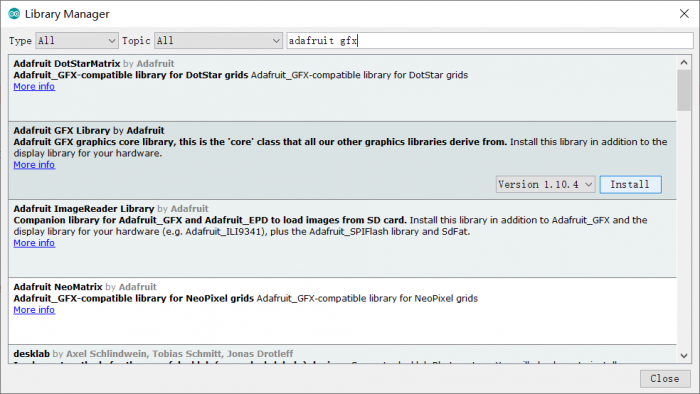Open More info for Adafruit DotStarMatrix
Image resolution: width=700 pixels, height=394 pixels.
tap(34, 87)
